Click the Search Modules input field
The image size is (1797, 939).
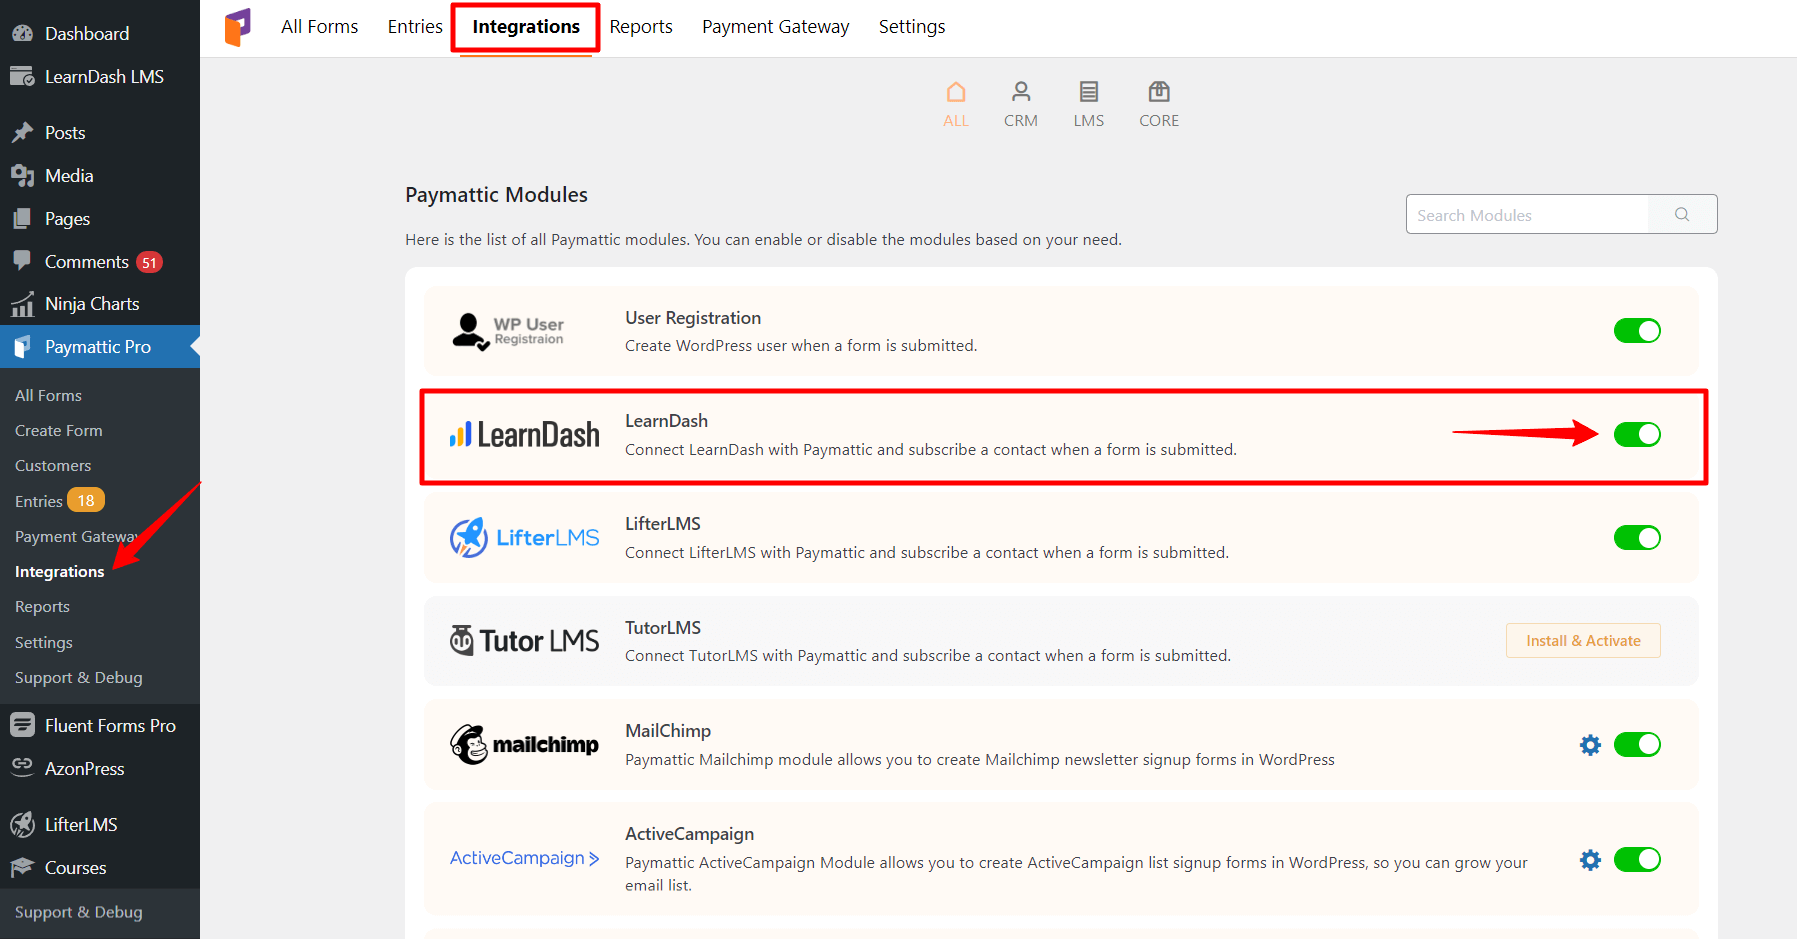(x=1527, y=214)
